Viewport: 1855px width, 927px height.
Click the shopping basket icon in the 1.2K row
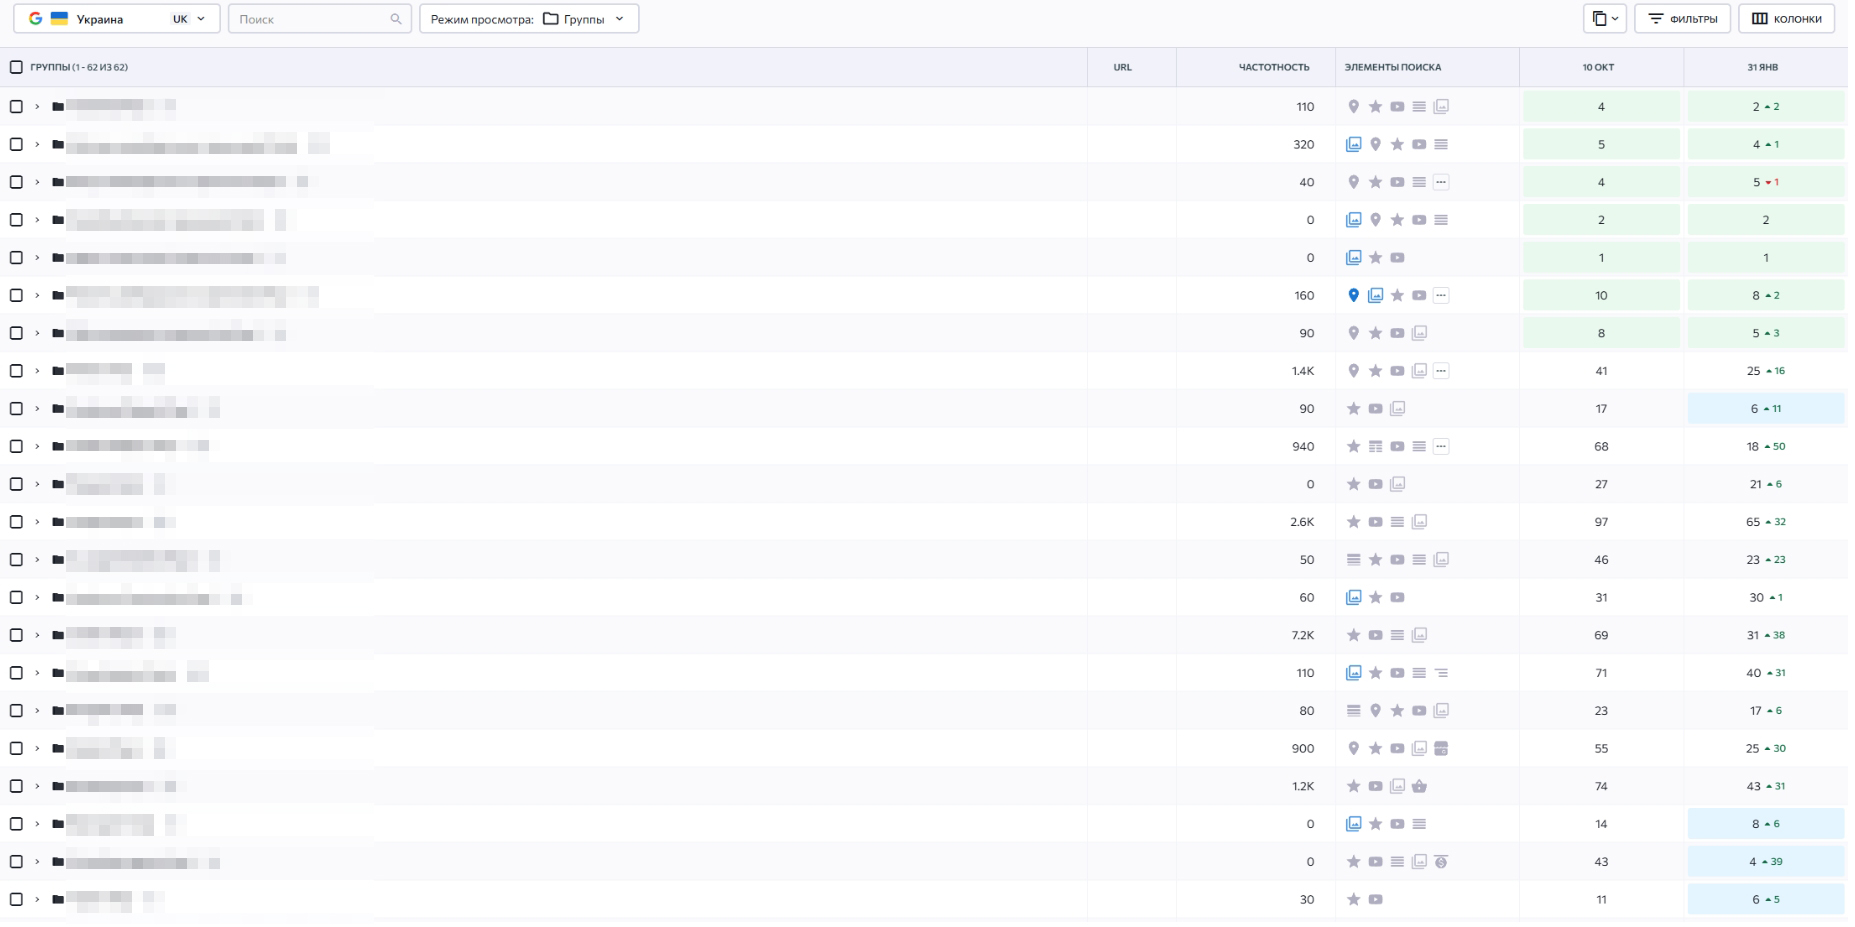pos(1419,786)
